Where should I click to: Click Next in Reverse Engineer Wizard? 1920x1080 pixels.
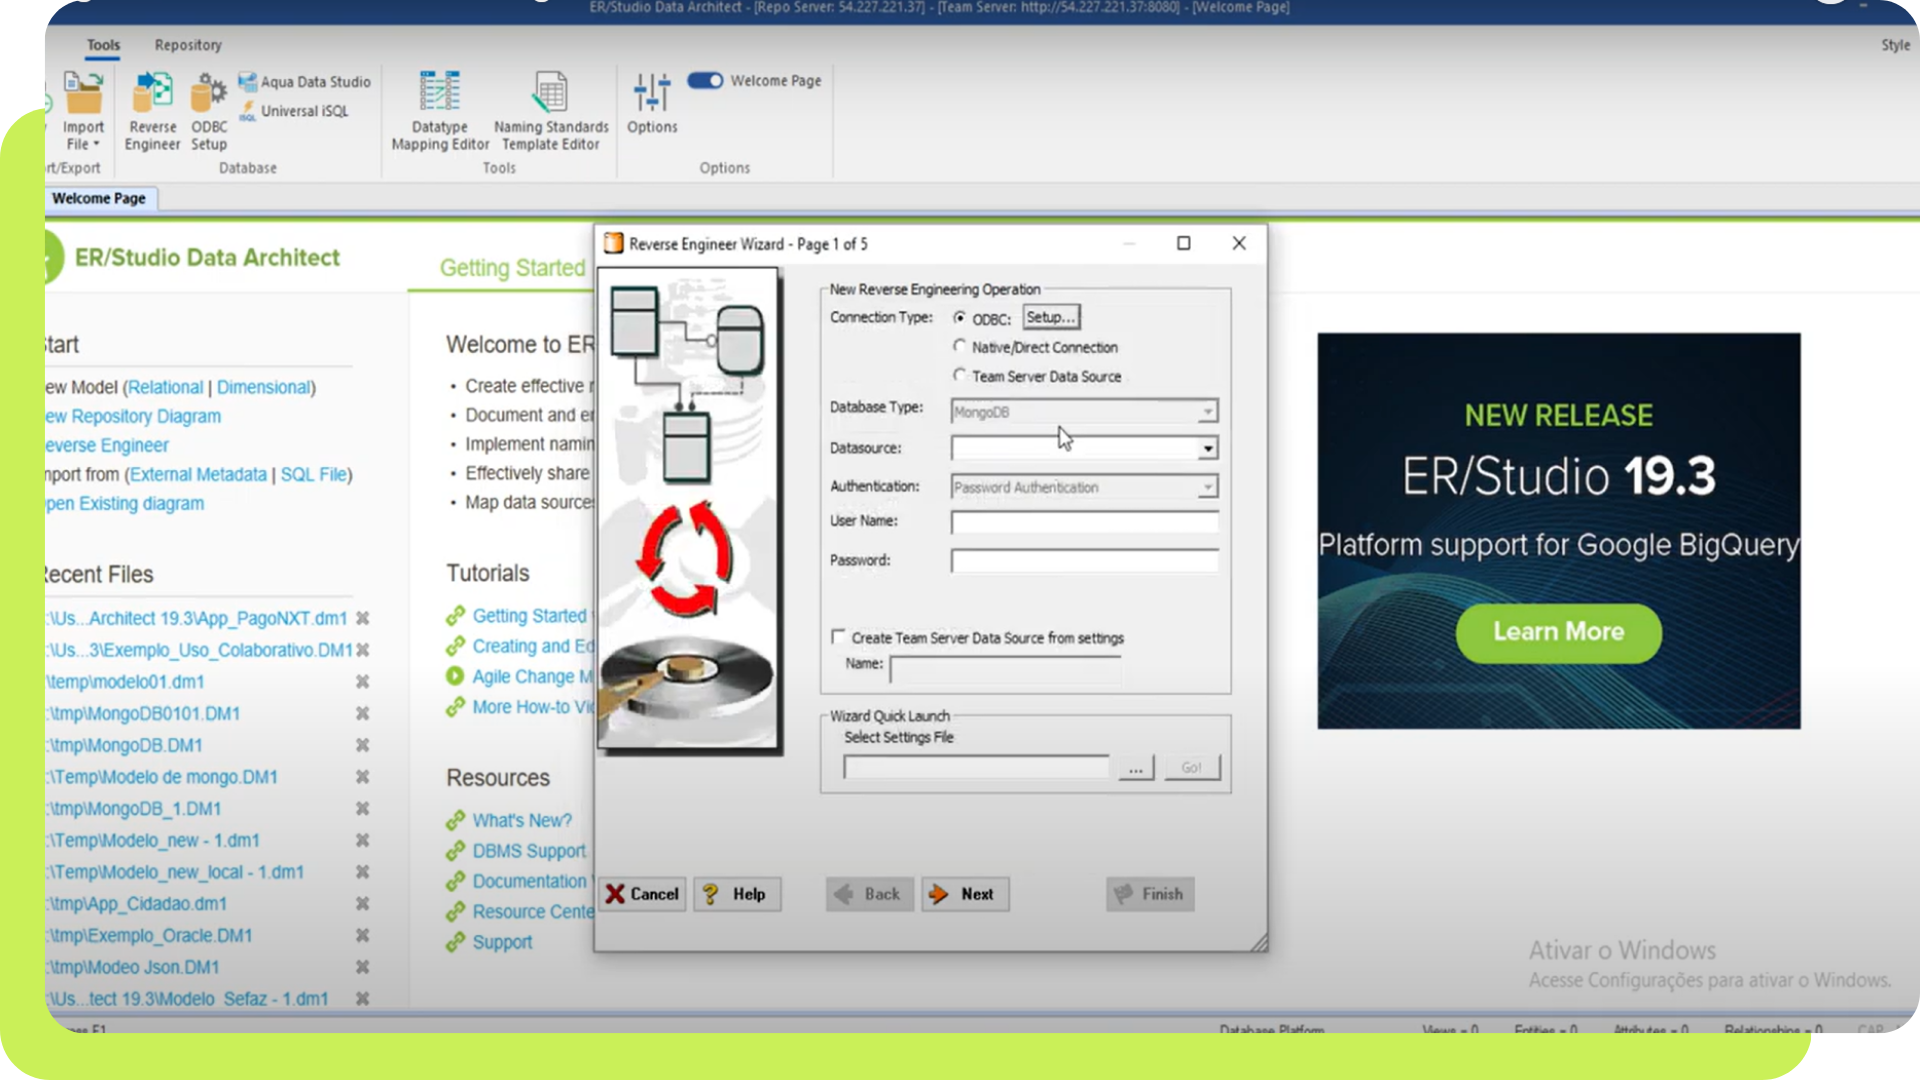tap(965, 894)
